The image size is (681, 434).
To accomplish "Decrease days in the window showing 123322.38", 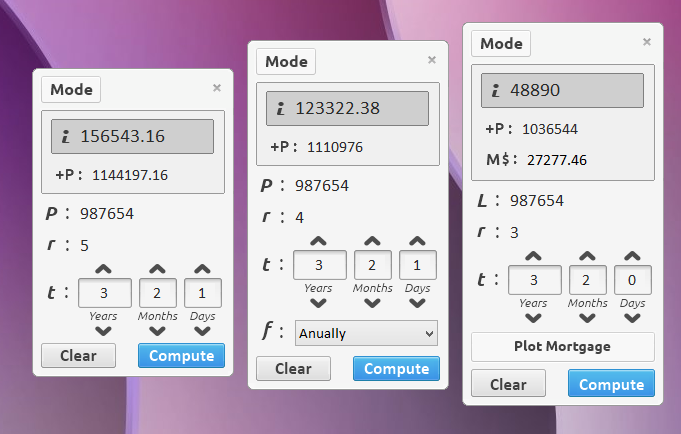I will point(417,305).
